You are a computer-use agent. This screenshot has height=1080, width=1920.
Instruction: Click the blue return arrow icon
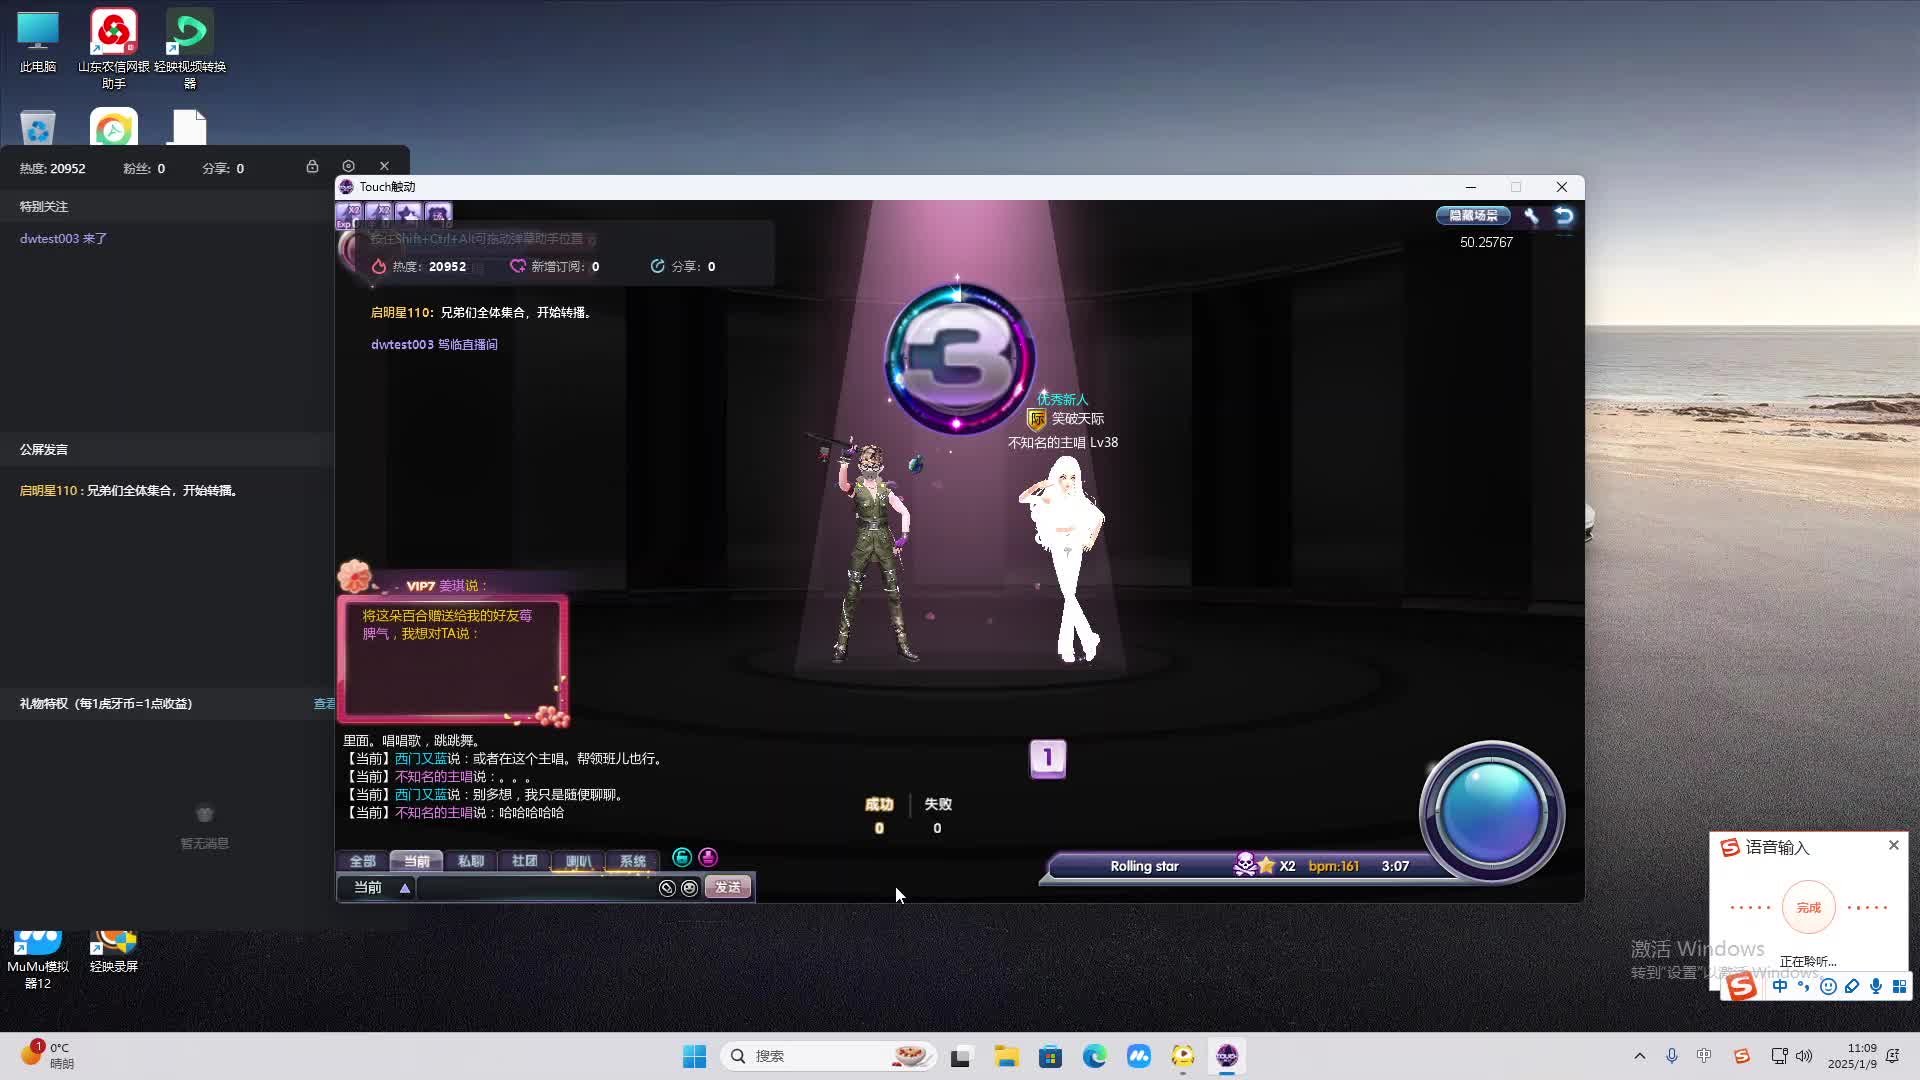click(1564, 216)
